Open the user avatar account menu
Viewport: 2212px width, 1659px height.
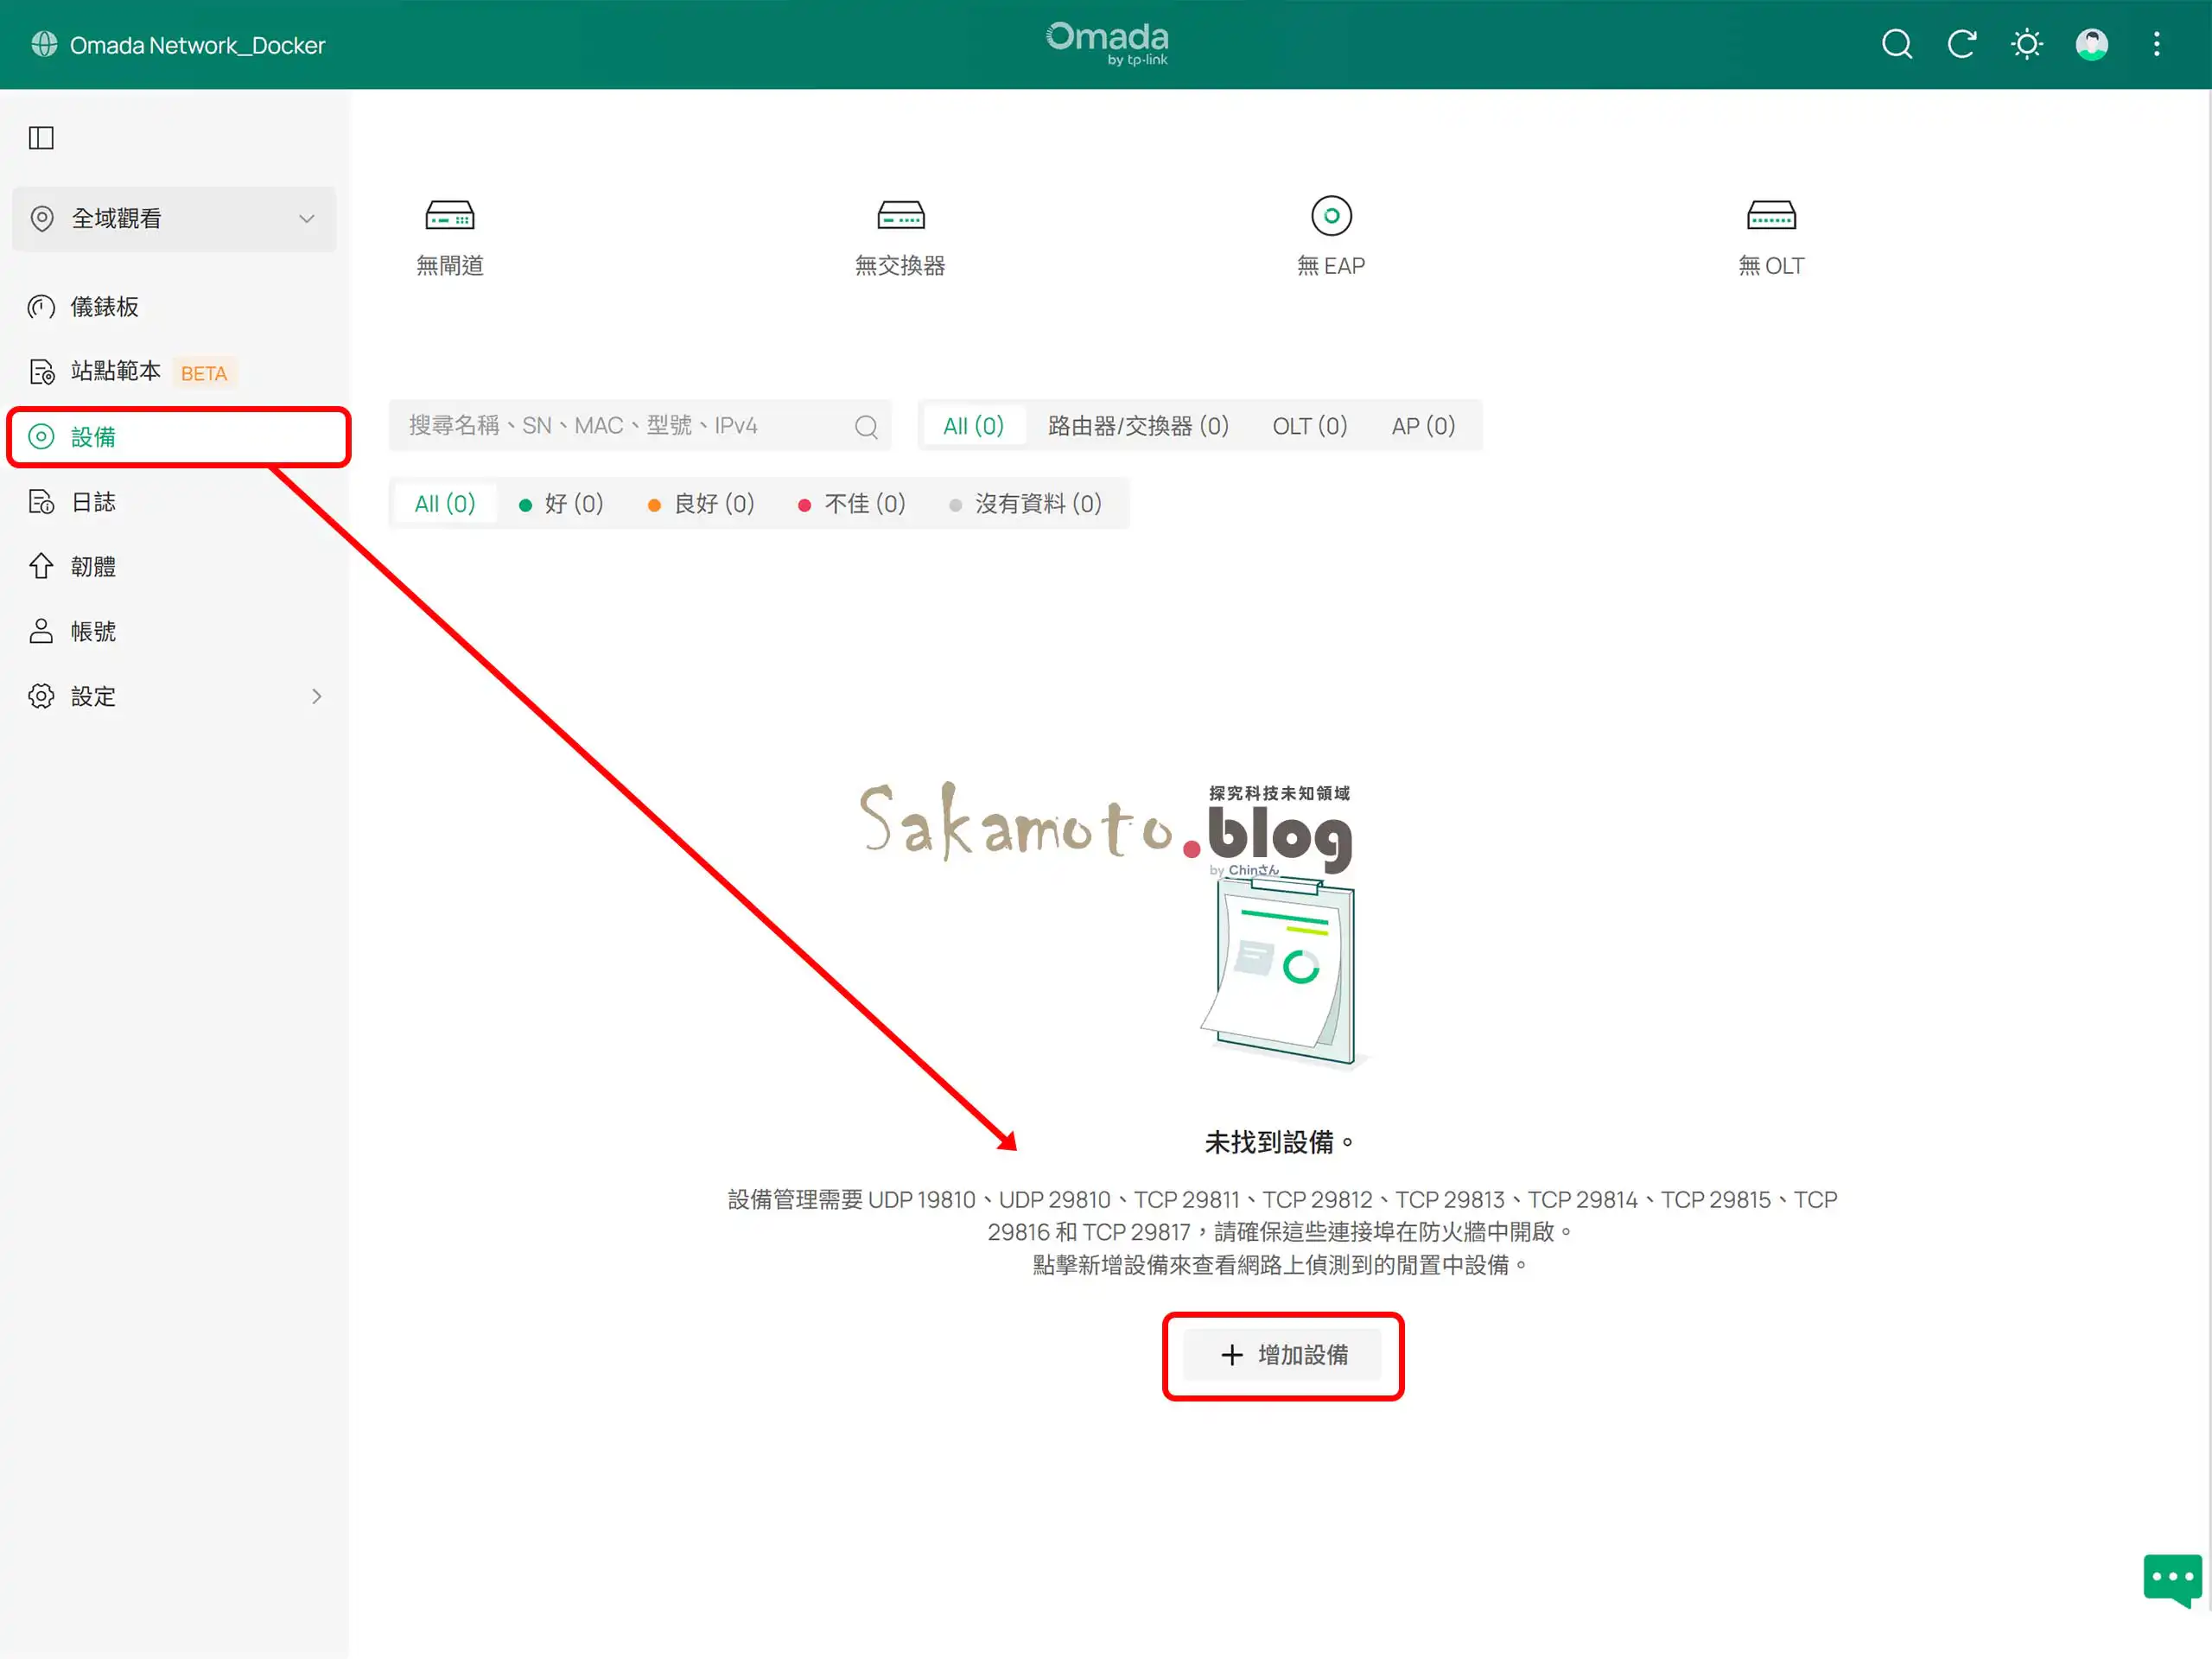point(2091,44)
